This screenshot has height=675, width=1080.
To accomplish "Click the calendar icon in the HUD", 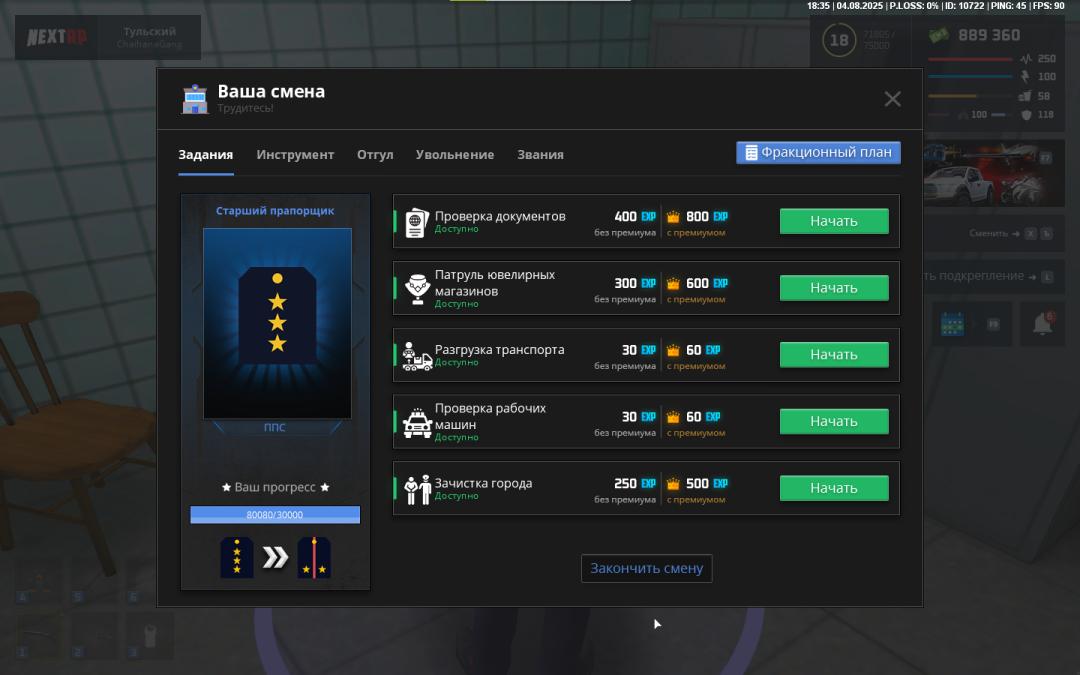I will click(953, 324).
